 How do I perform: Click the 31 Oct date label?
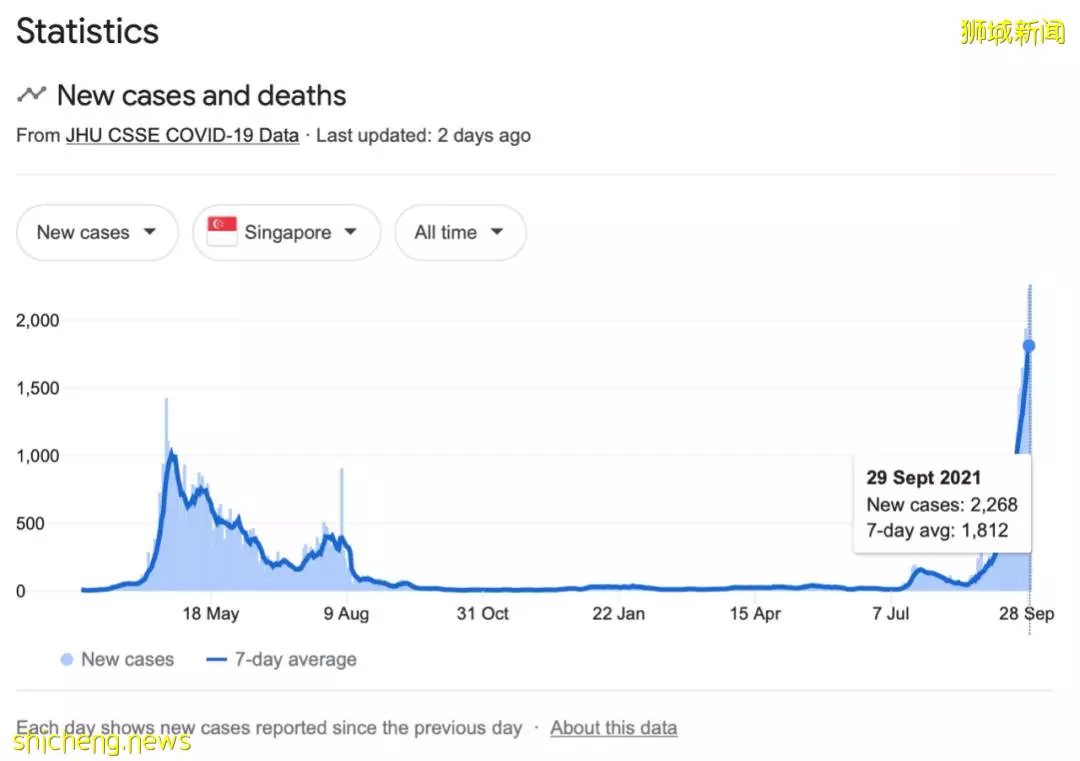tap(483, 614)
